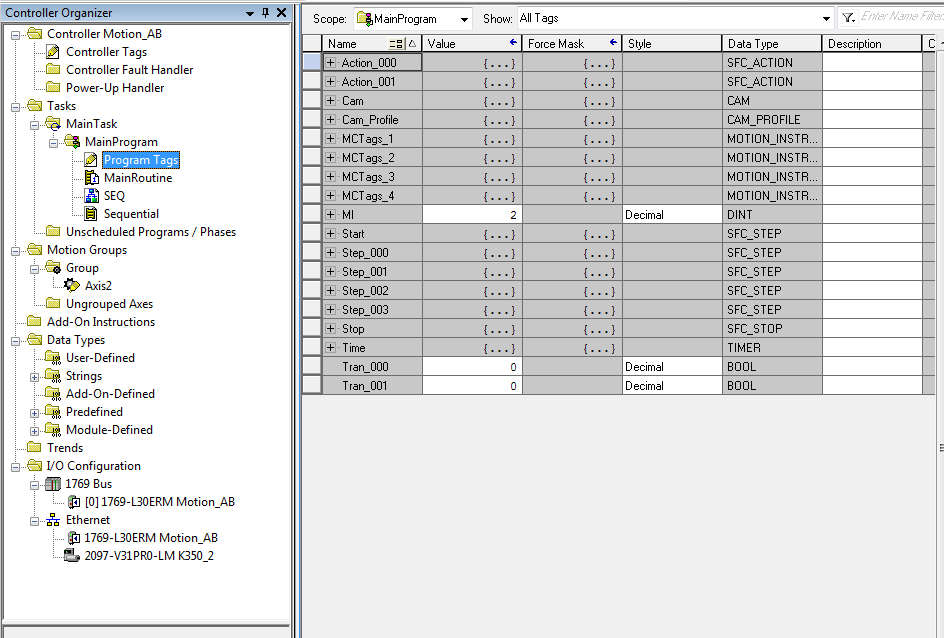Open the MainRoutine ladder icon
The height and width of the screenshot is (638, 944).
pyautogui.click(x=92, y=178)
